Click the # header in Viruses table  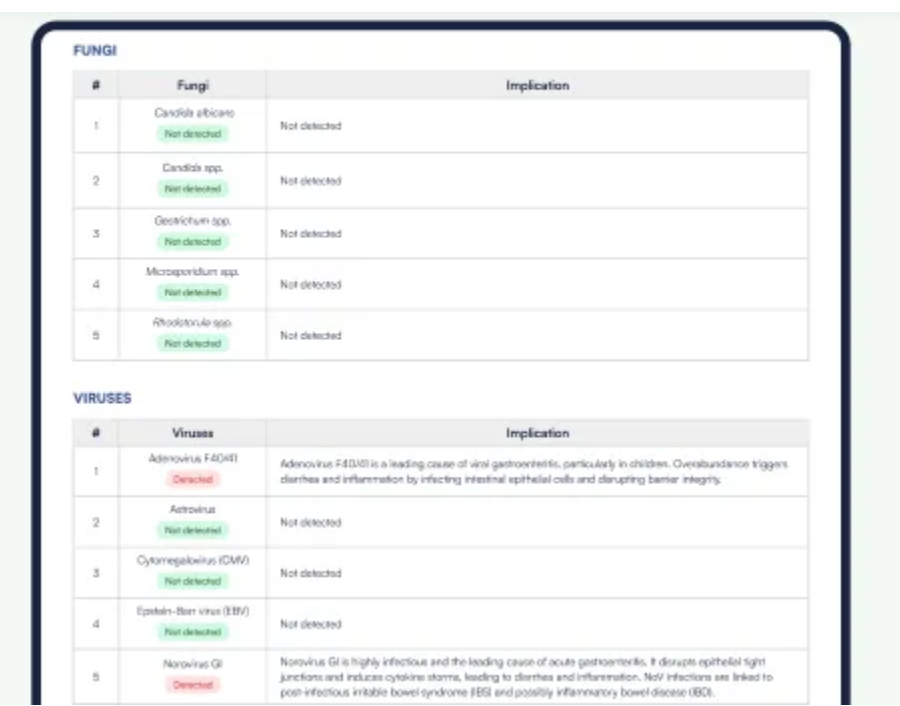[96, 433]
